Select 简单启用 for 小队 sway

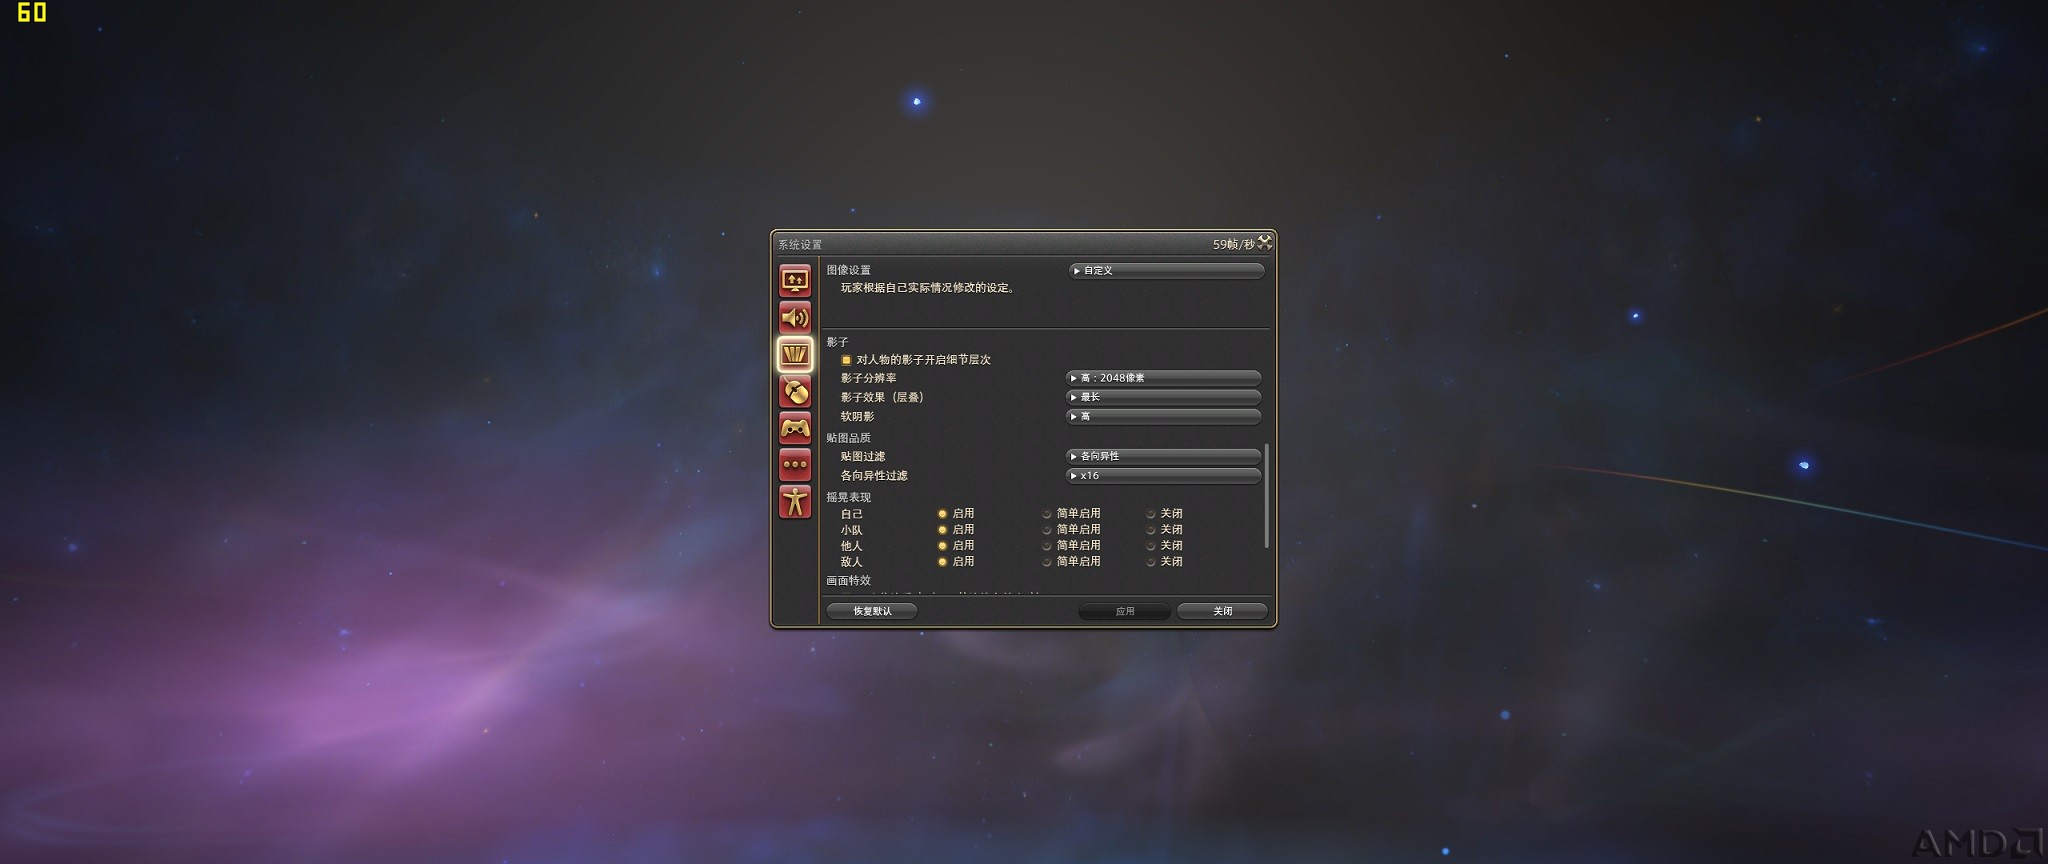pos(1047,530)
